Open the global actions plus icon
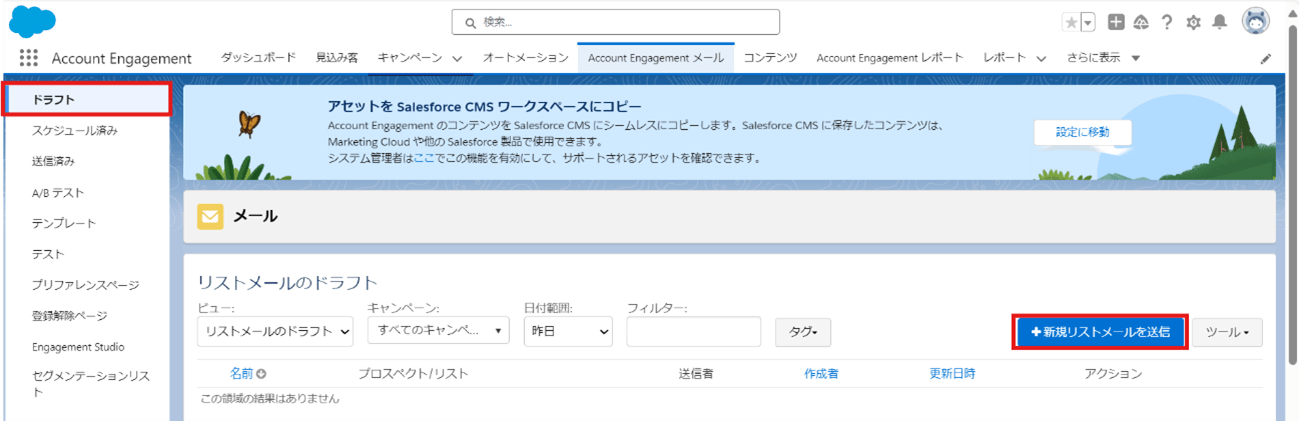 (1117, 22)
